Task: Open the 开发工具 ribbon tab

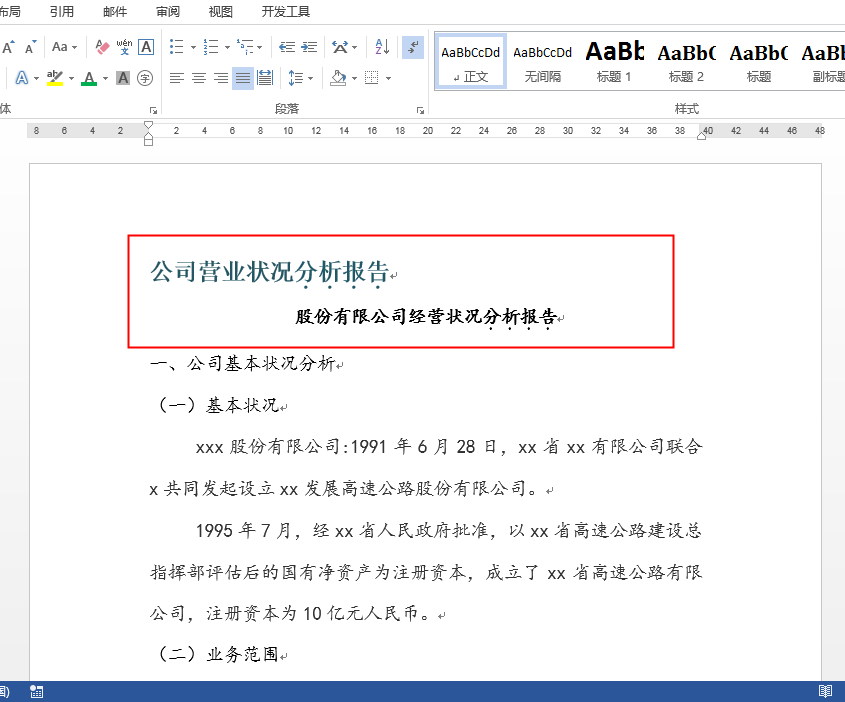Action: tap(286, 11)
